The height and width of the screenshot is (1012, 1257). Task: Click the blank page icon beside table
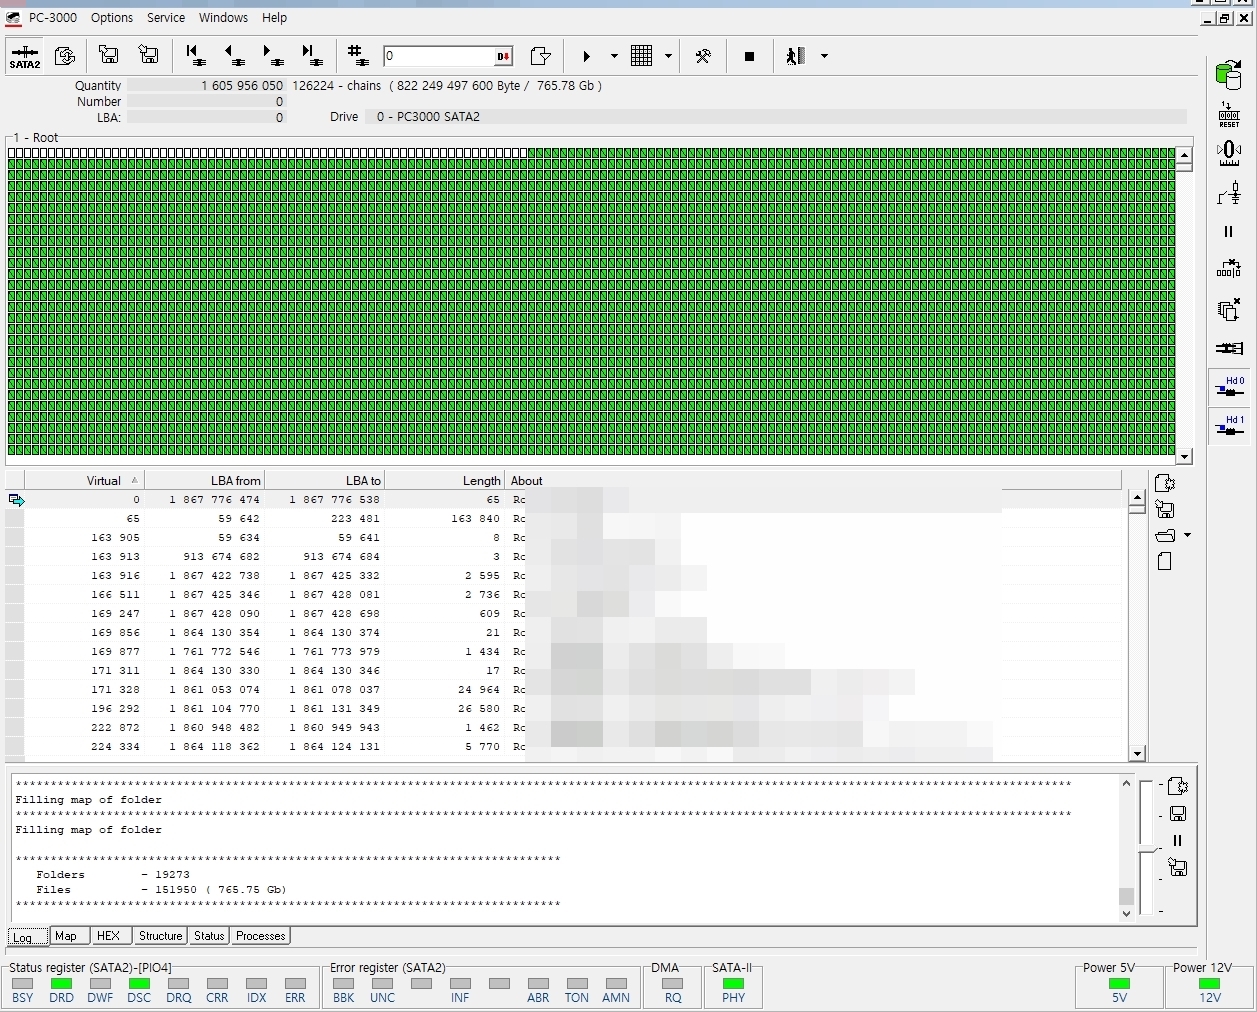1165,562
